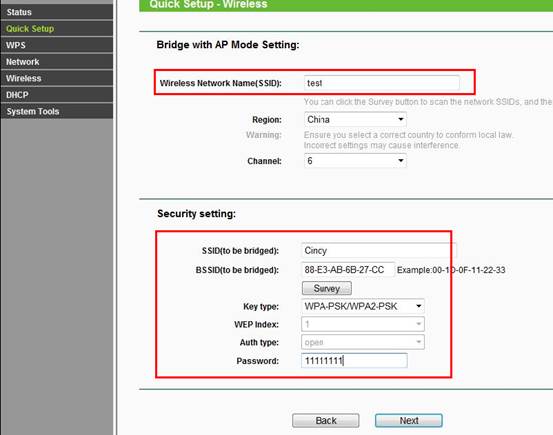This screenshot has width=553, height=435.
Task: Click the 'Warning:' label
Action: pos(264,135)
